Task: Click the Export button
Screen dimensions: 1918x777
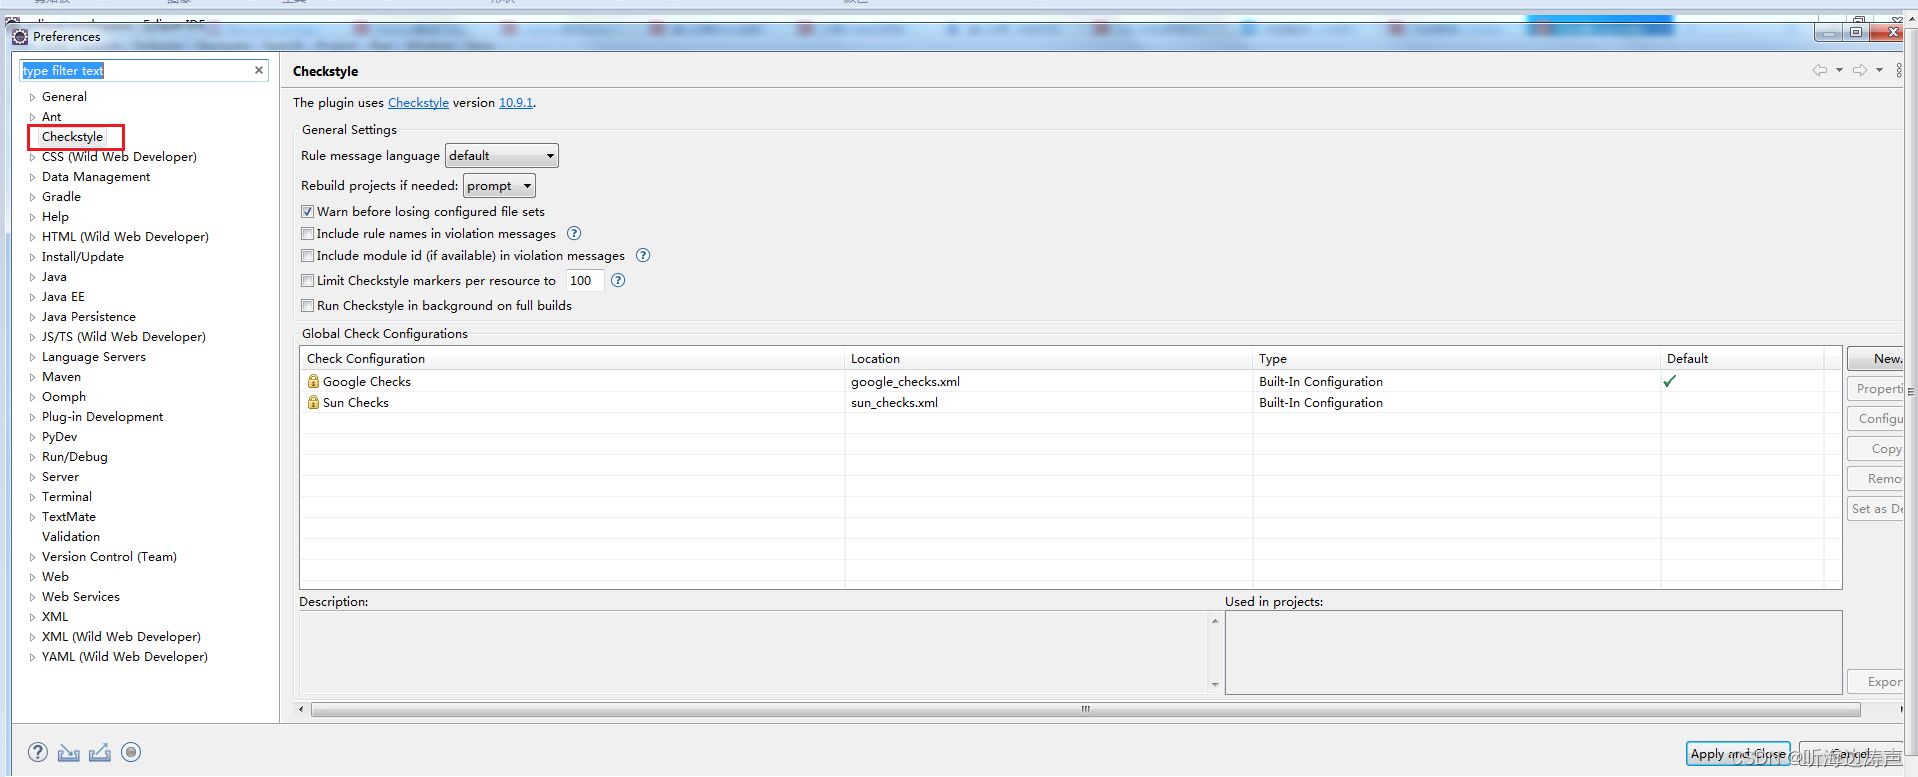Action: [x=1875, y=681]
